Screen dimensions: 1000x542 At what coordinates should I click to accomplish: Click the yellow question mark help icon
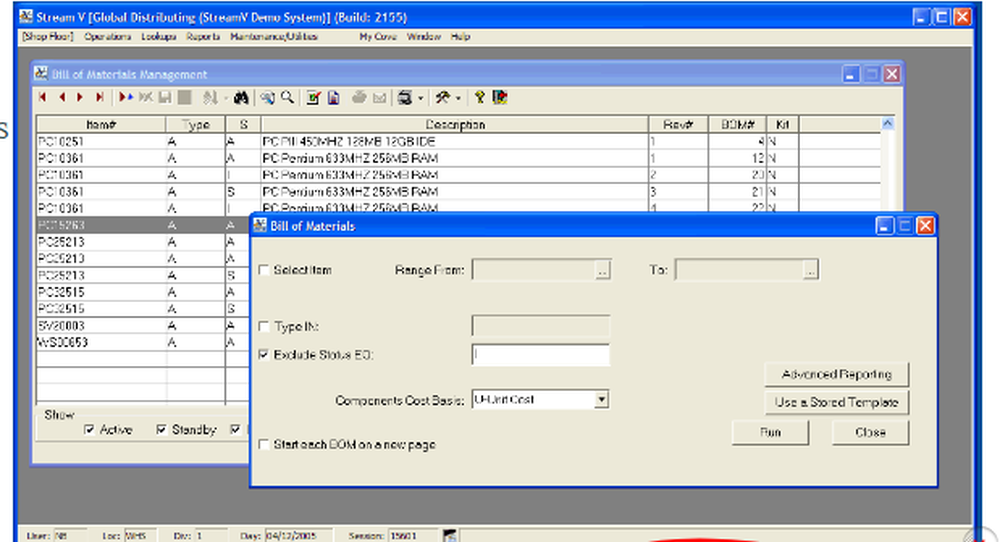pyautogui.click(x=480, y=98)
